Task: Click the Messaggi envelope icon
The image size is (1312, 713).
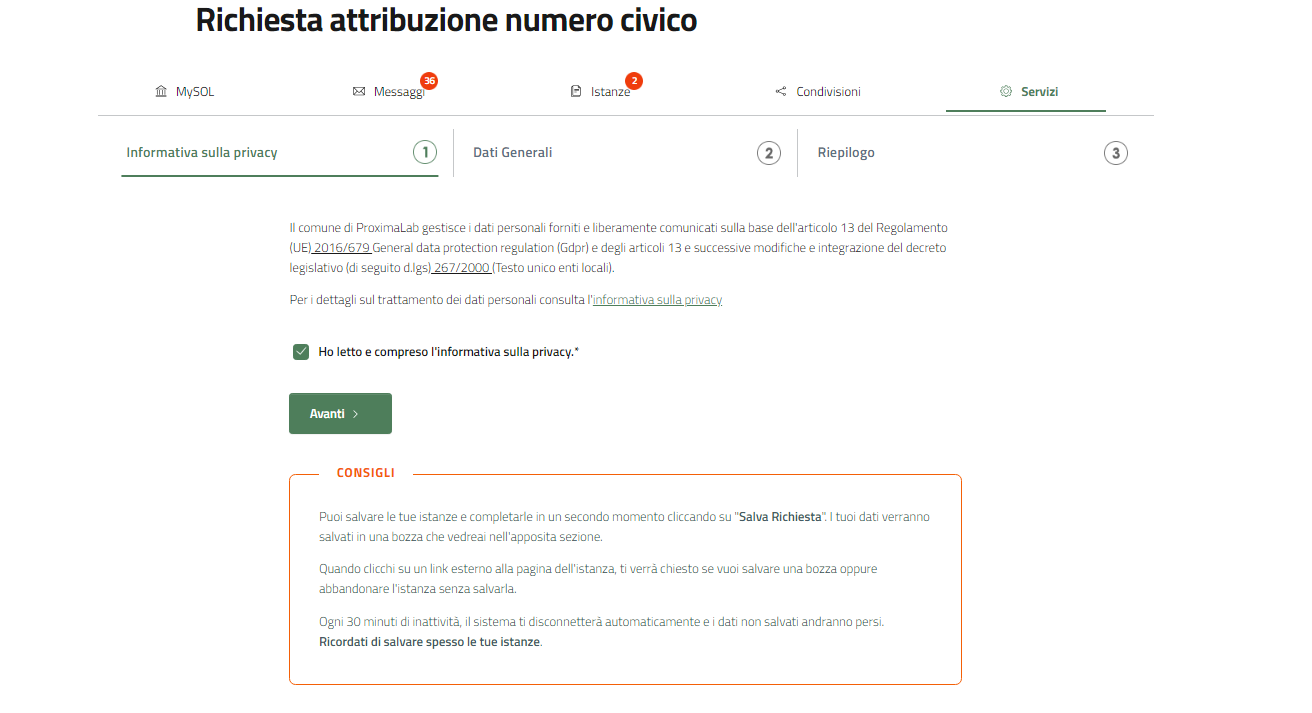Action: pos(359,92)
